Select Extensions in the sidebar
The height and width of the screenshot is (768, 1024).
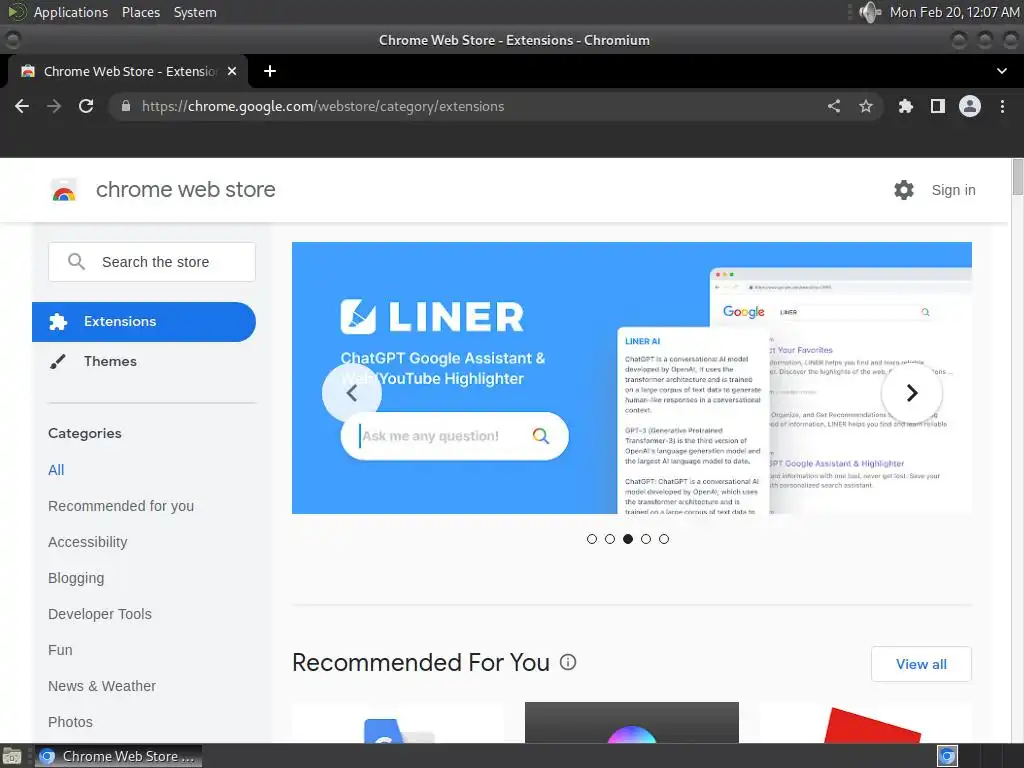tap(144, 322)
